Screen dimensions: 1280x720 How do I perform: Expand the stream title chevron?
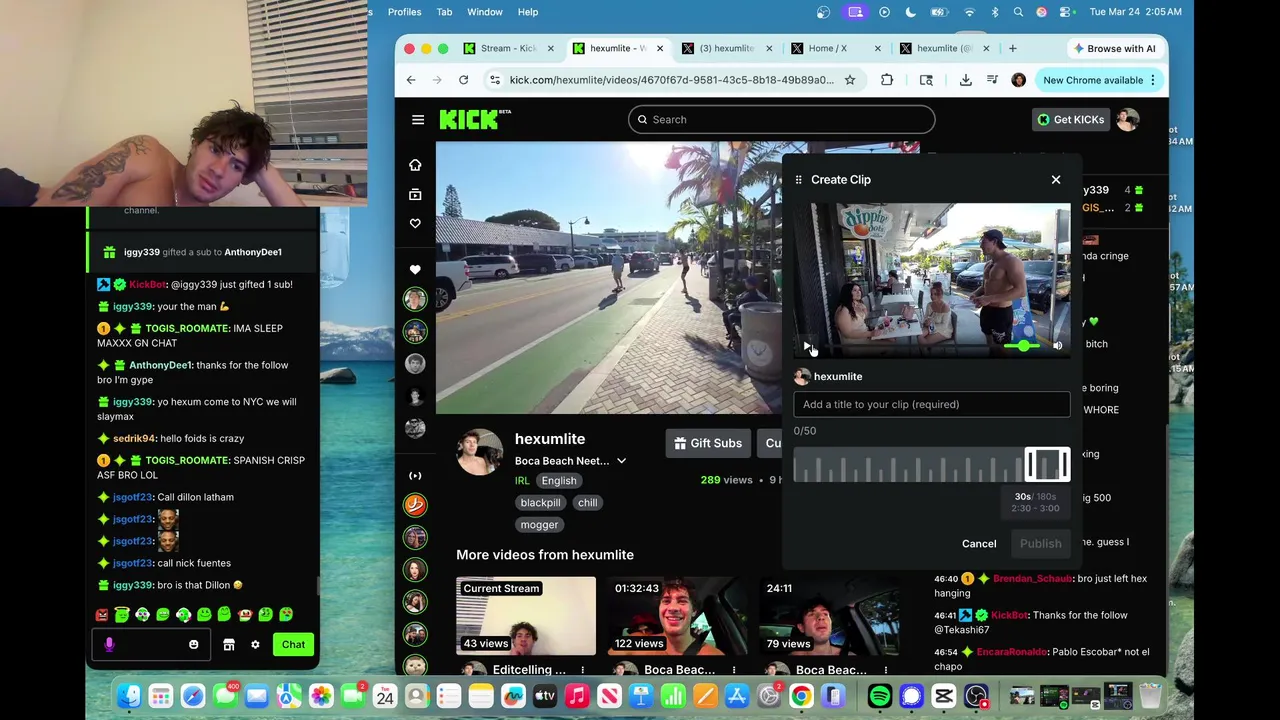click(621, 461)
